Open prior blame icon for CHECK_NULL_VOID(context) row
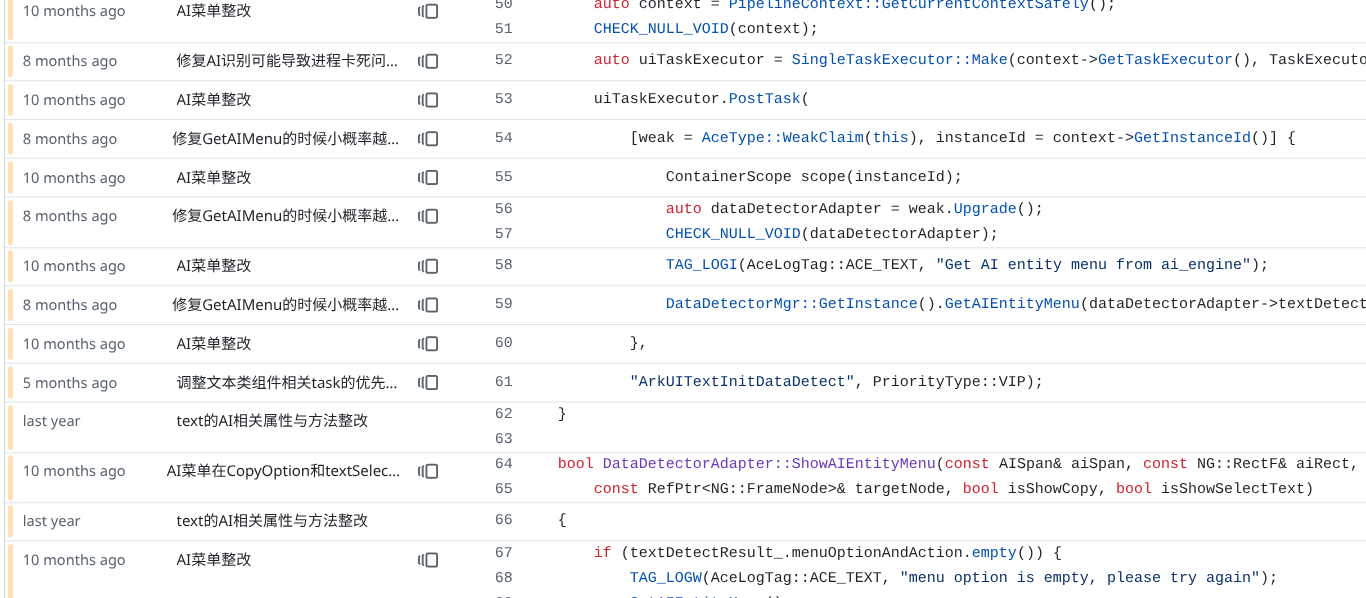1366x598 pixels. (x=428, y=11)
